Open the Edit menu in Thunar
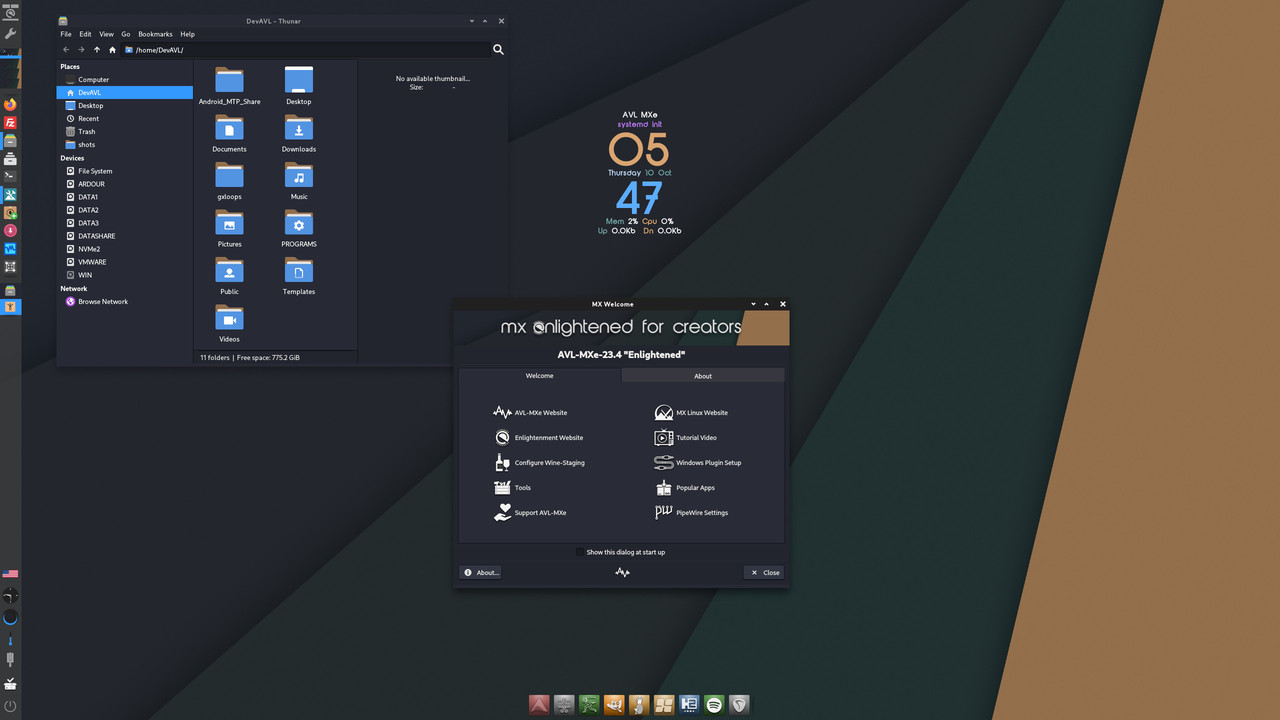 [85, 34]
